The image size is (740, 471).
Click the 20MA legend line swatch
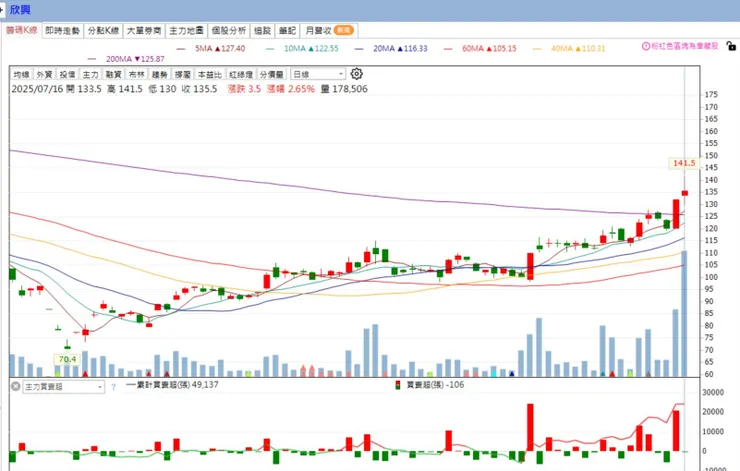click(x=359, y=49)
